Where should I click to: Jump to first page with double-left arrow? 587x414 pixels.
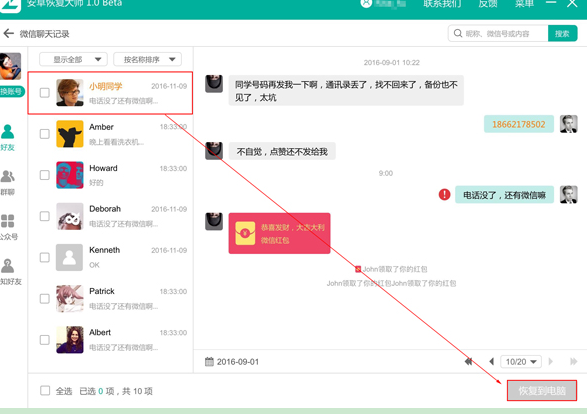tap(468, 362)
